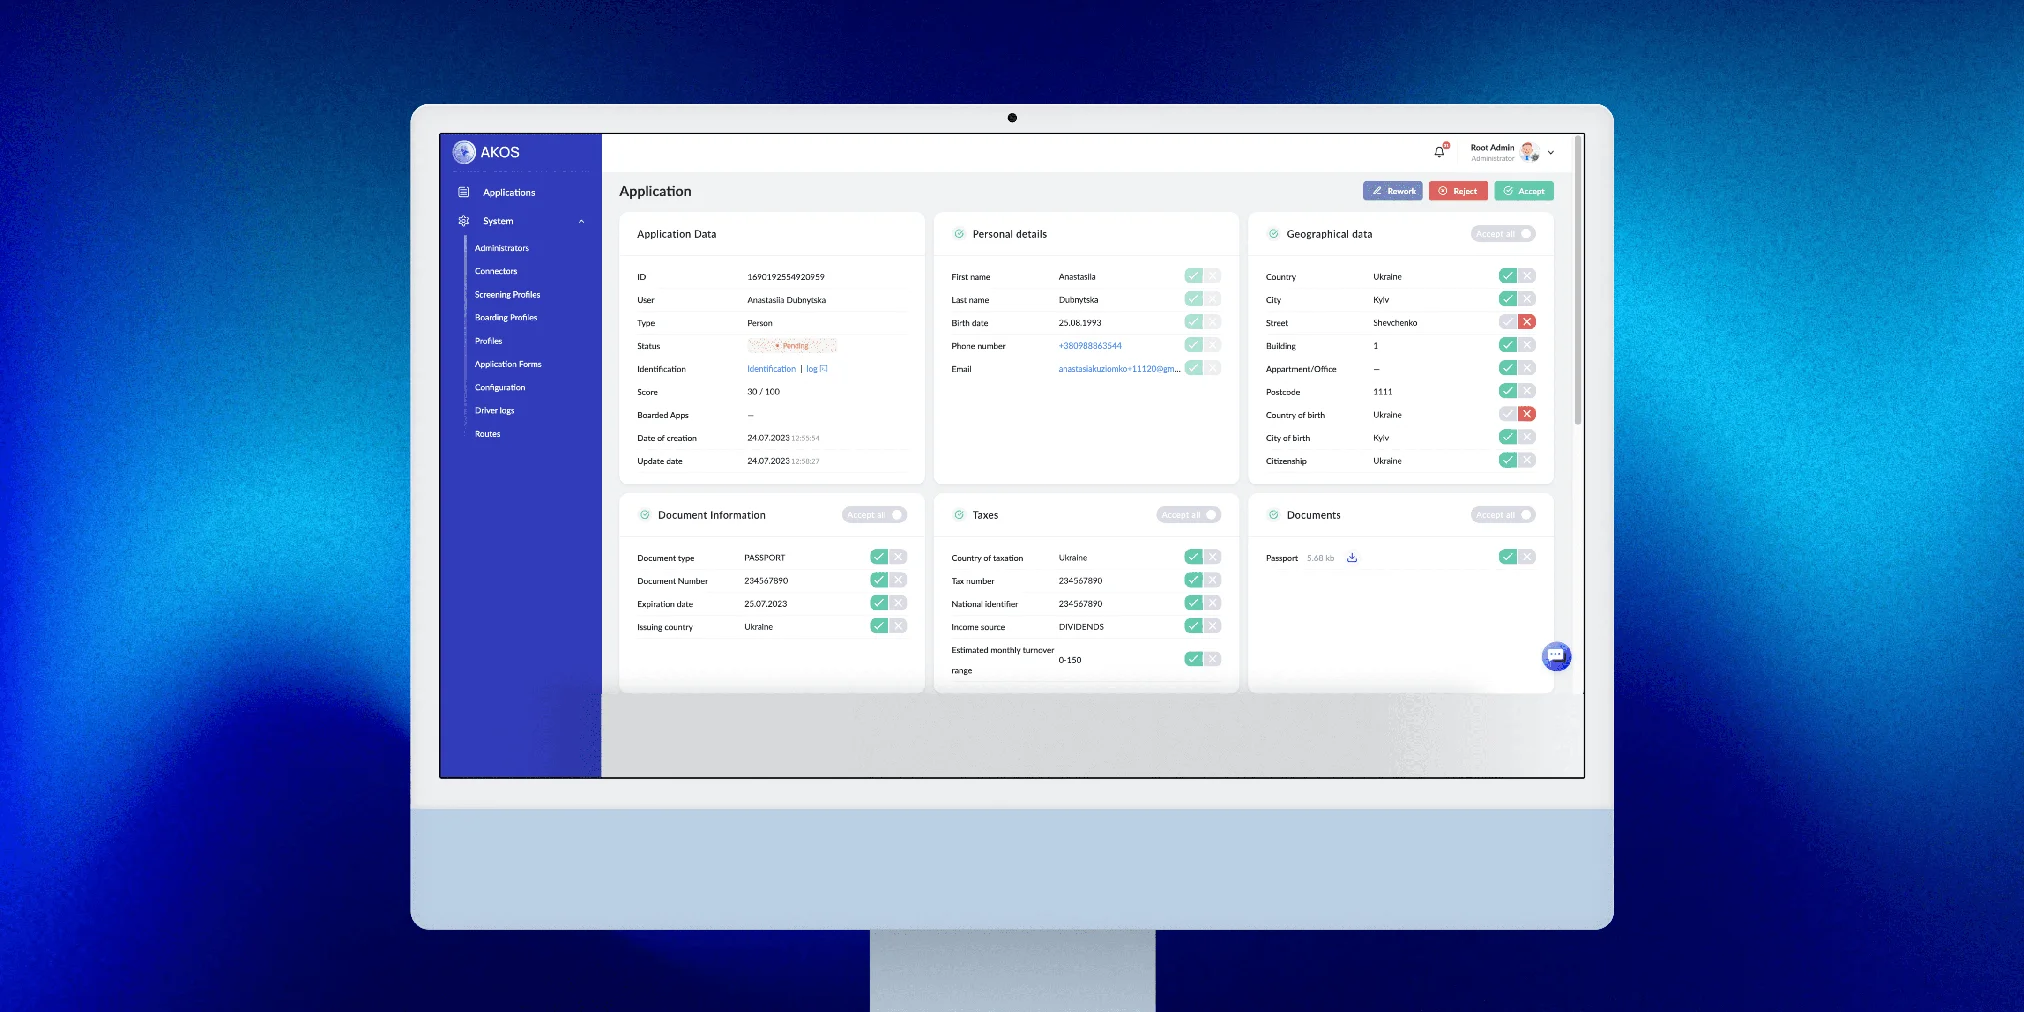The image size is (2024, 1012).
Task: Click the Rework button
Action: pyautogui.click(x=1392, y=191)
